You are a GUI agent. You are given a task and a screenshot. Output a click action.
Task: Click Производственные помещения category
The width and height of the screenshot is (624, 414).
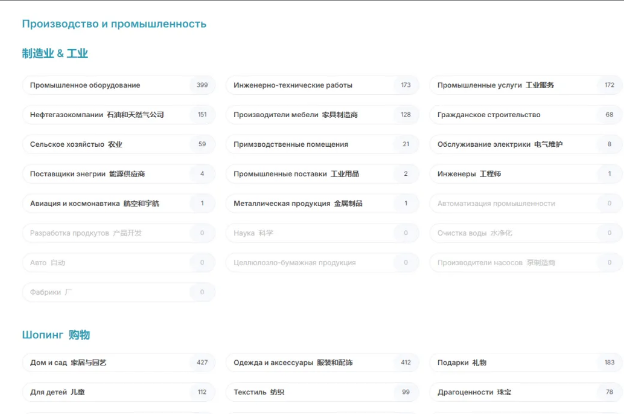[x=321, y=144]
